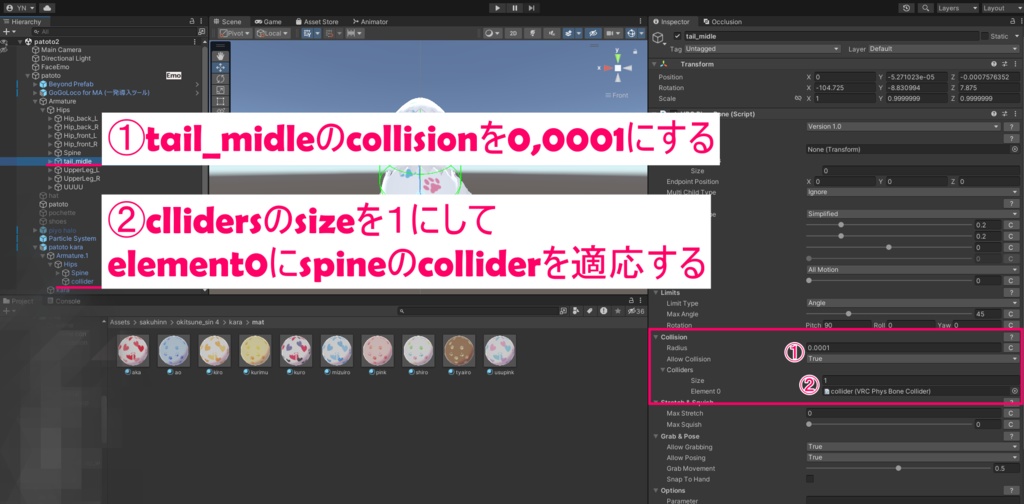Open the Layout dropdown
The image size is (1024, 504).
1002,8
